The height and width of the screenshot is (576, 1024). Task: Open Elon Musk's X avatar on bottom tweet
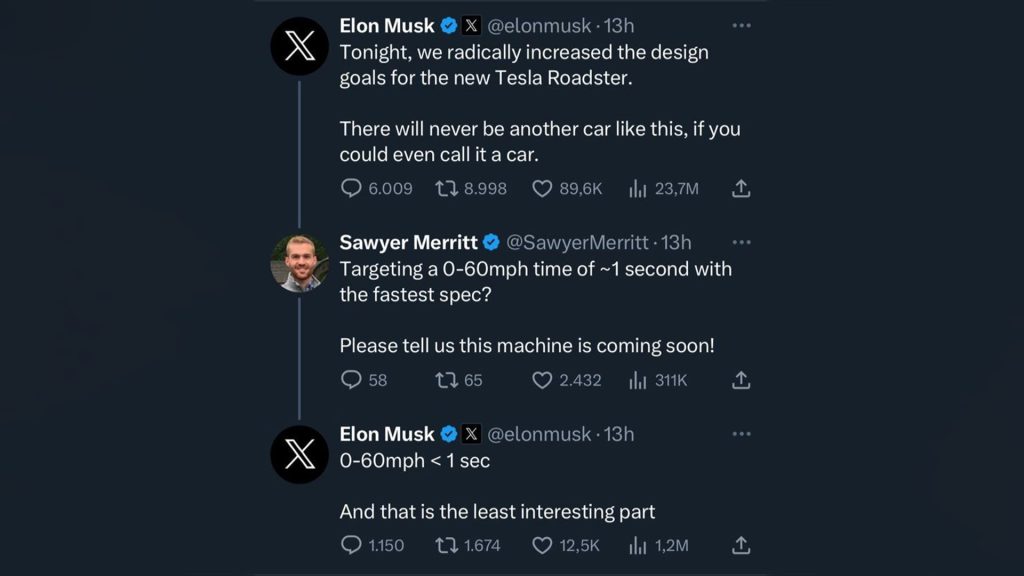300,454
